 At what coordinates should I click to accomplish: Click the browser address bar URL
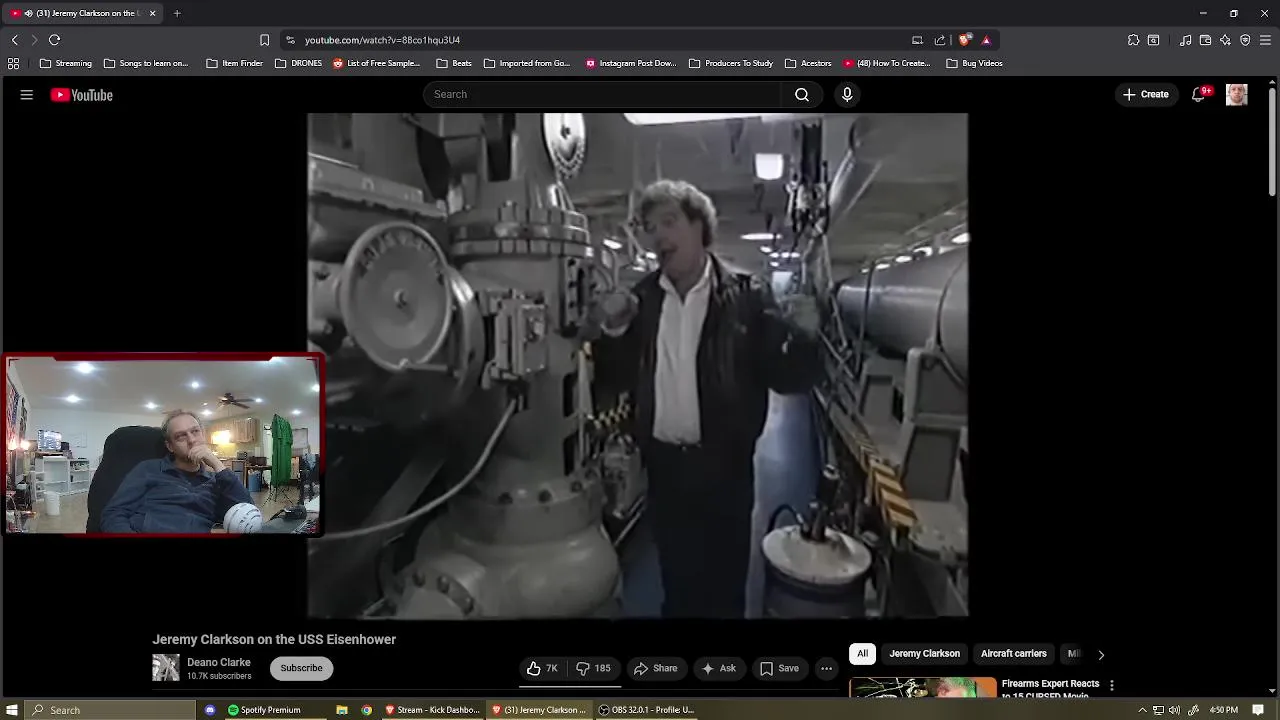click(382, 40)
